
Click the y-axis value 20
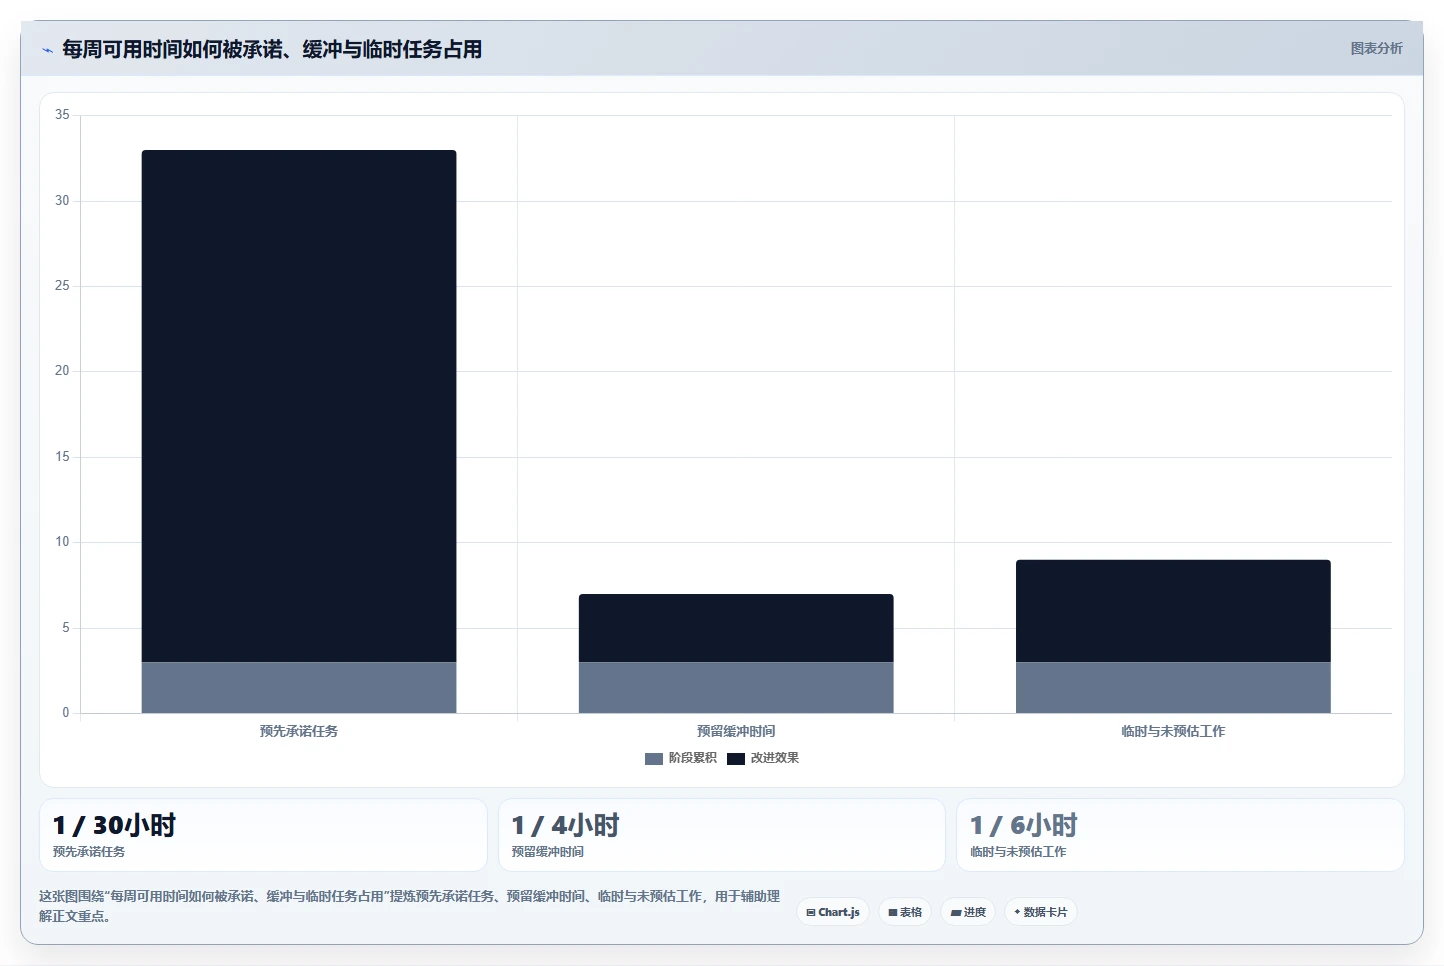click(x=62, y=371)
